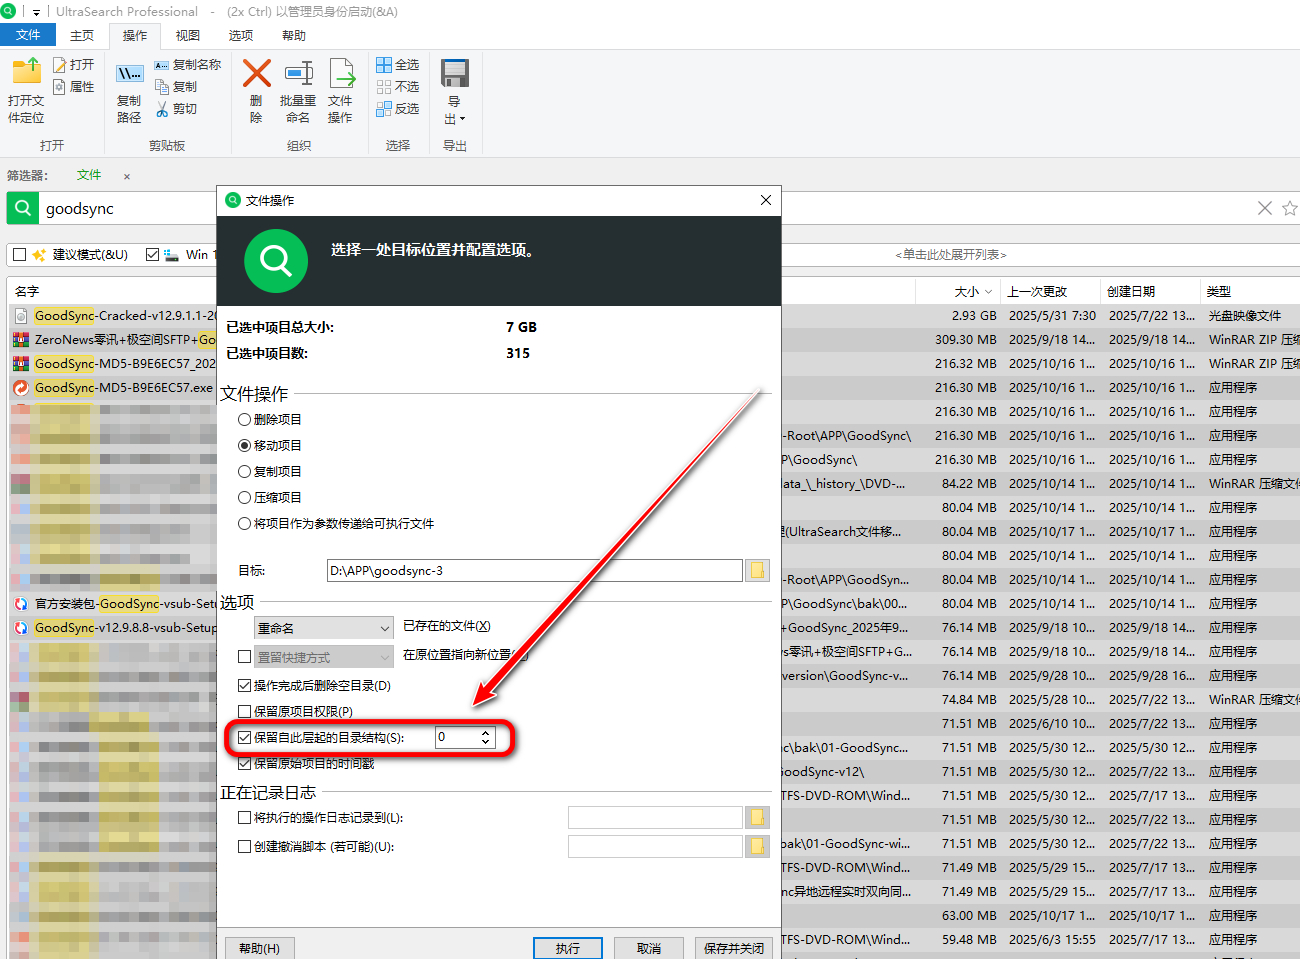Browse log file location folder icon
This screenshot has width=1300, height=959.
click(758, 817)
